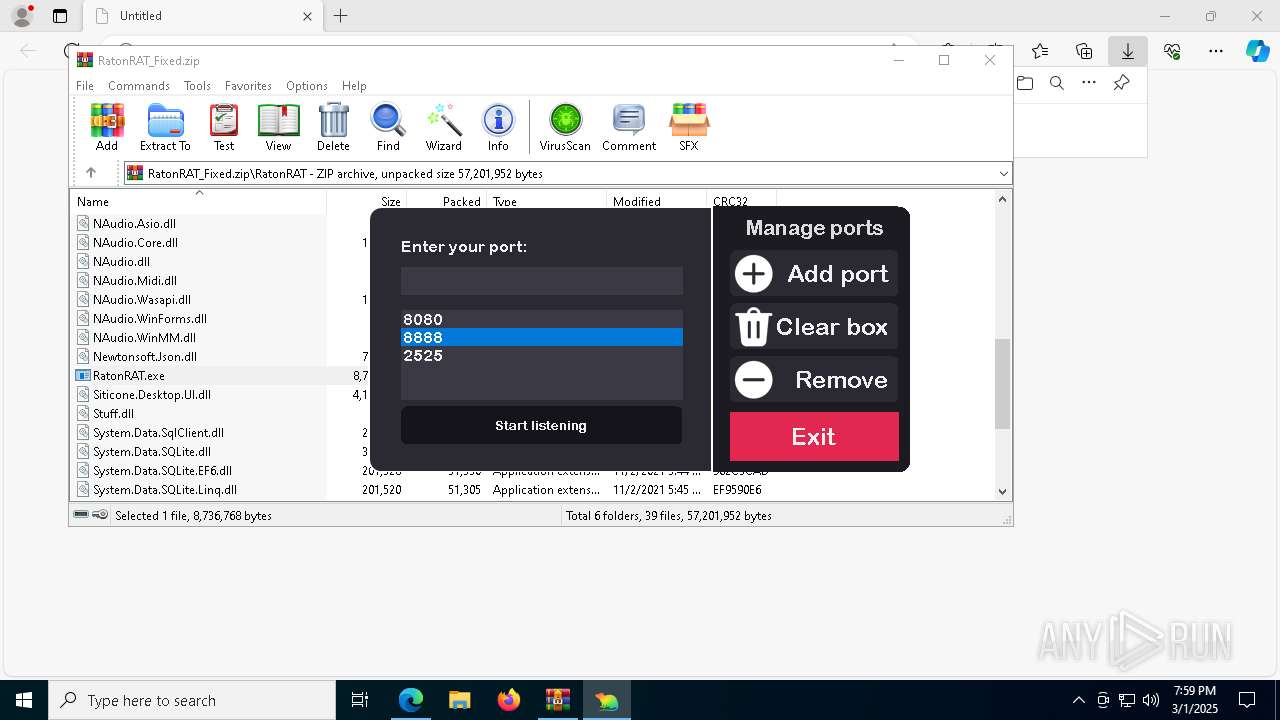
Task: Click the file list vertical scrollbar thumb
Action: (1003, 384)
